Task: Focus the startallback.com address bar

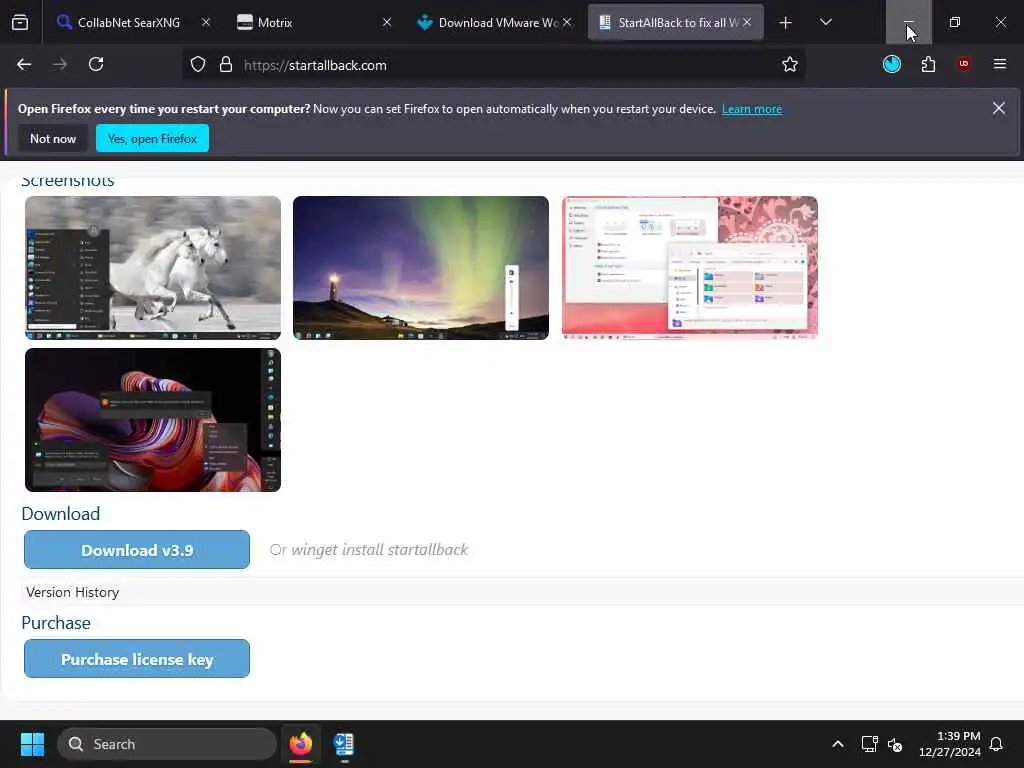Action: (493, 65)
